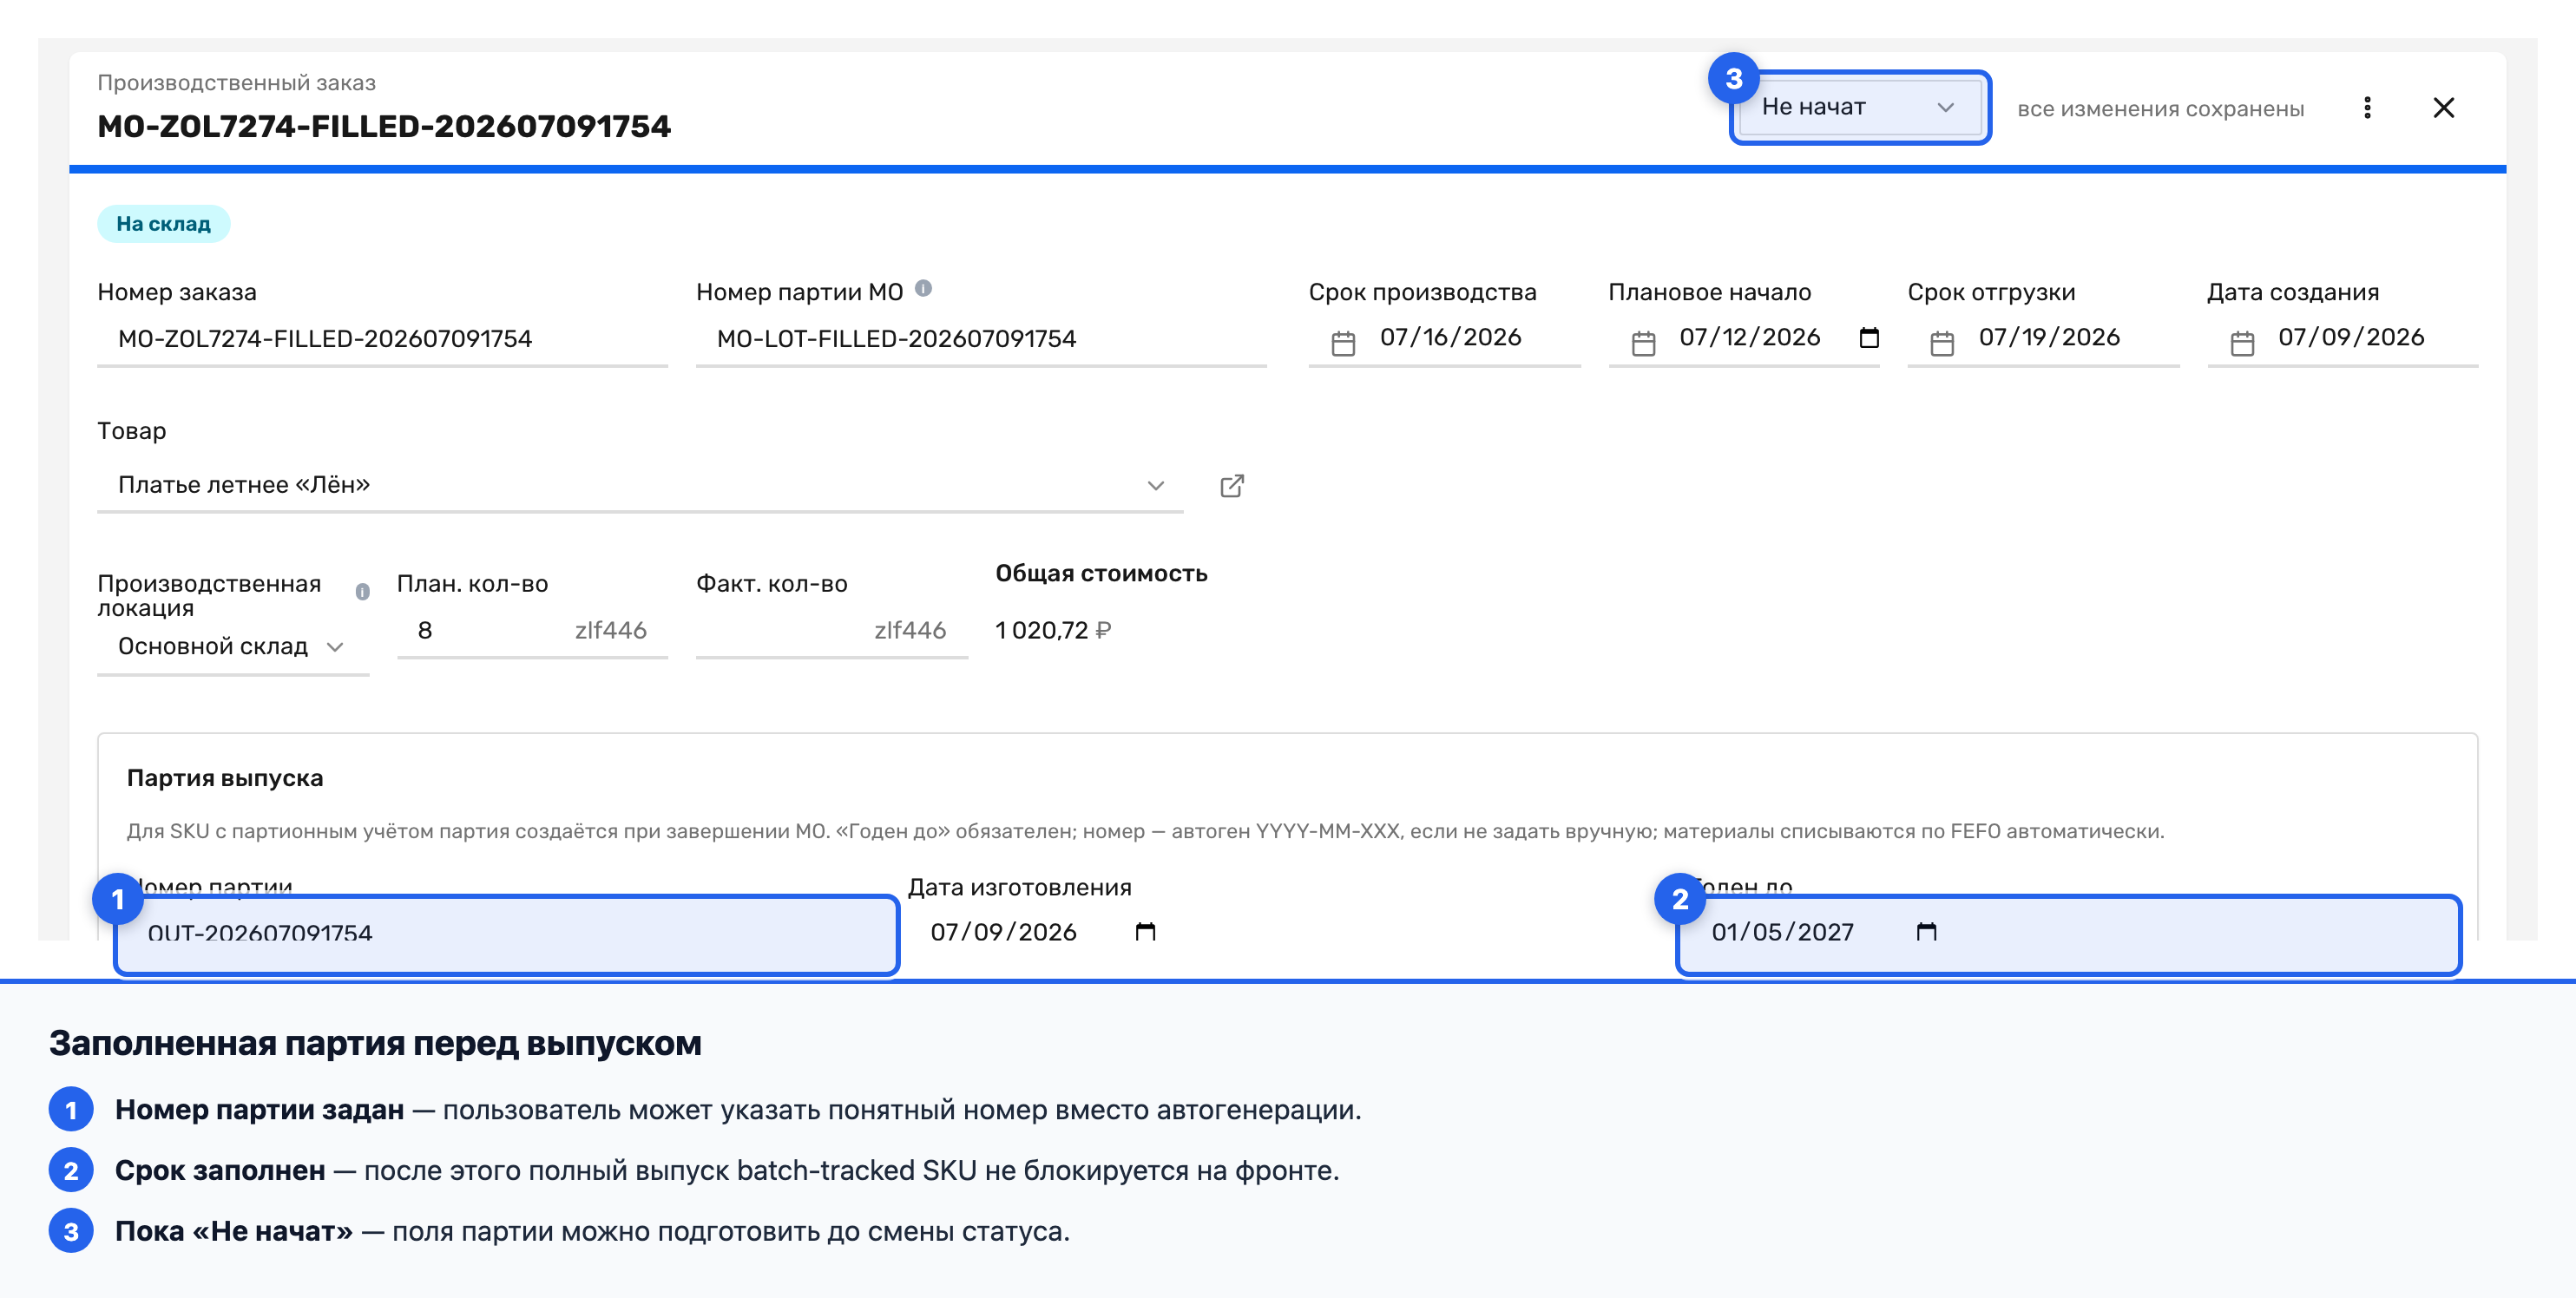2576x1298 pixels.
Task: Edit batch number field OUT-202607091754
Action: [x=507, y=934]
